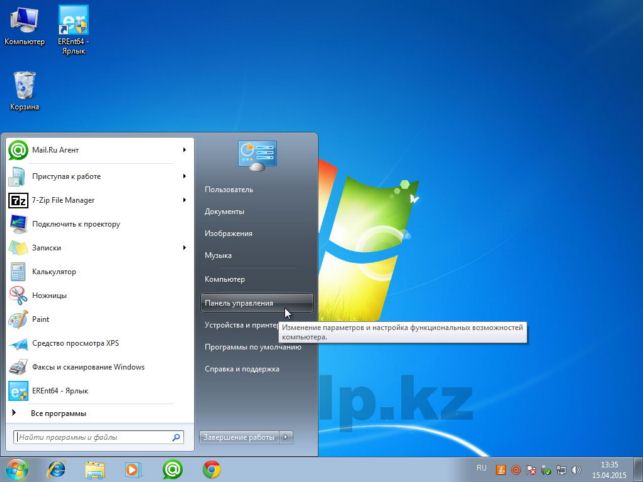This screenshot has height=482, width=643.
Task: Expand the 7-Zip File Manager jump list arrow
Action: click(185, 200)
